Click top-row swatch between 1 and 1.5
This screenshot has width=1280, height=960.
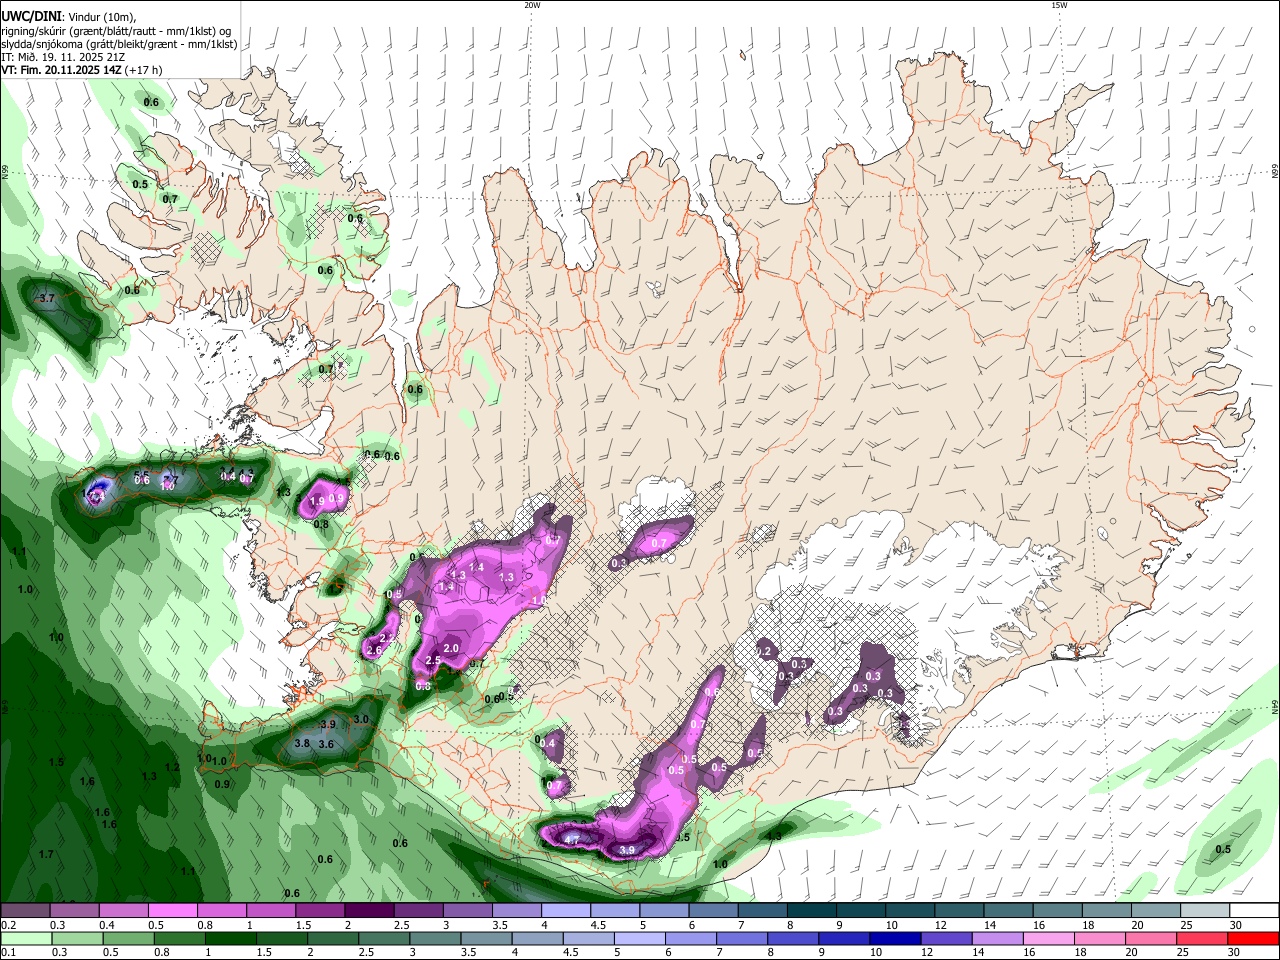tap(269, 910)
